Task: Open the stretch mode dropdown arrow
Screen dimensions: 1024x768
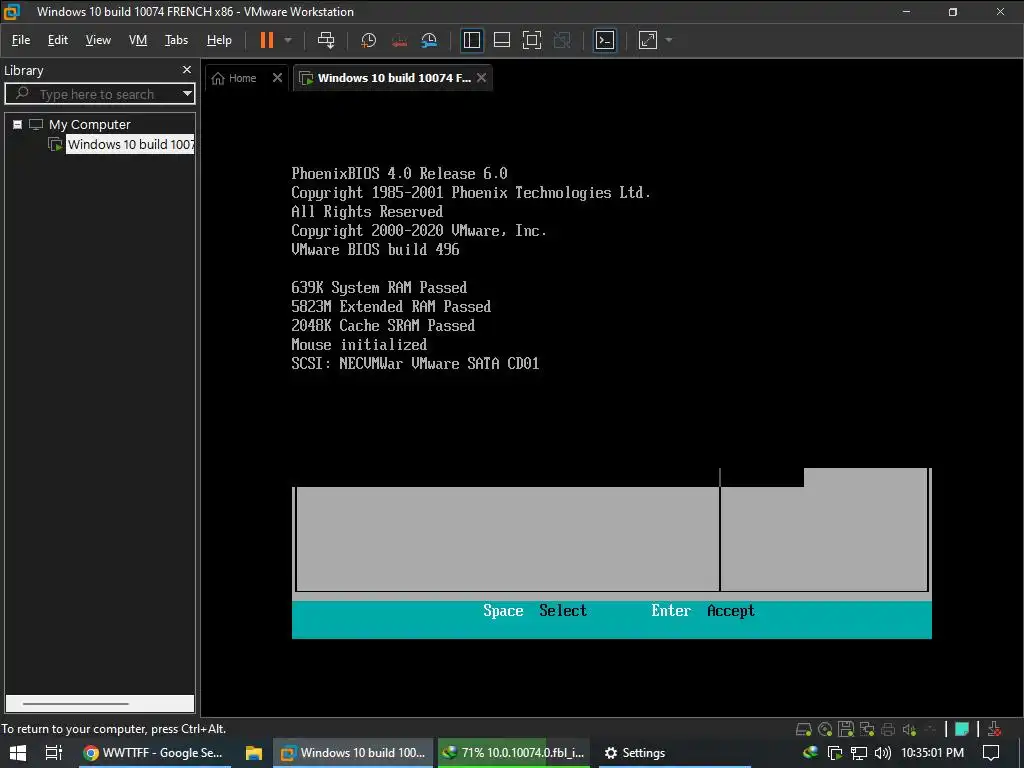Action: pos(669,40)
